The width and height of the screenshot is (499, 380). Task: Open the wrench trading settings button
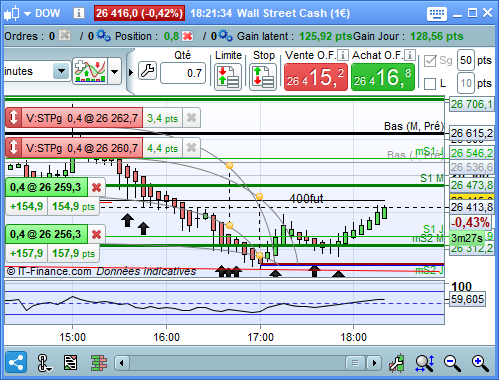(x=147, y=71)
